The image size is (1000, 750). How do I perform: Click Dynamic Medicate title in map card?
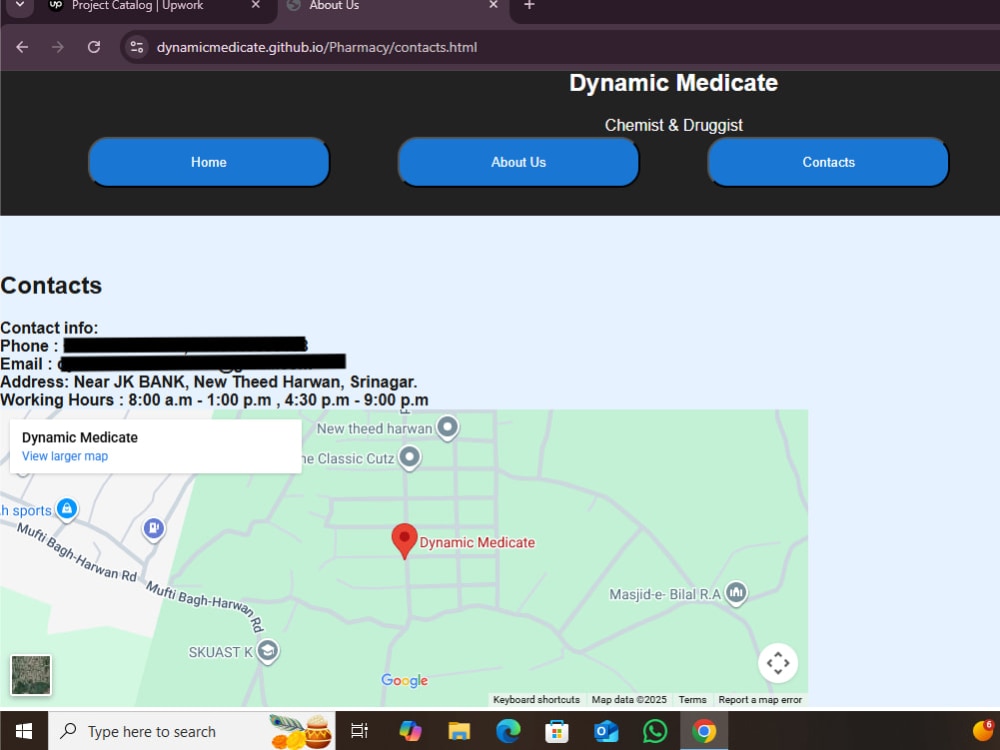coord(80,438)
